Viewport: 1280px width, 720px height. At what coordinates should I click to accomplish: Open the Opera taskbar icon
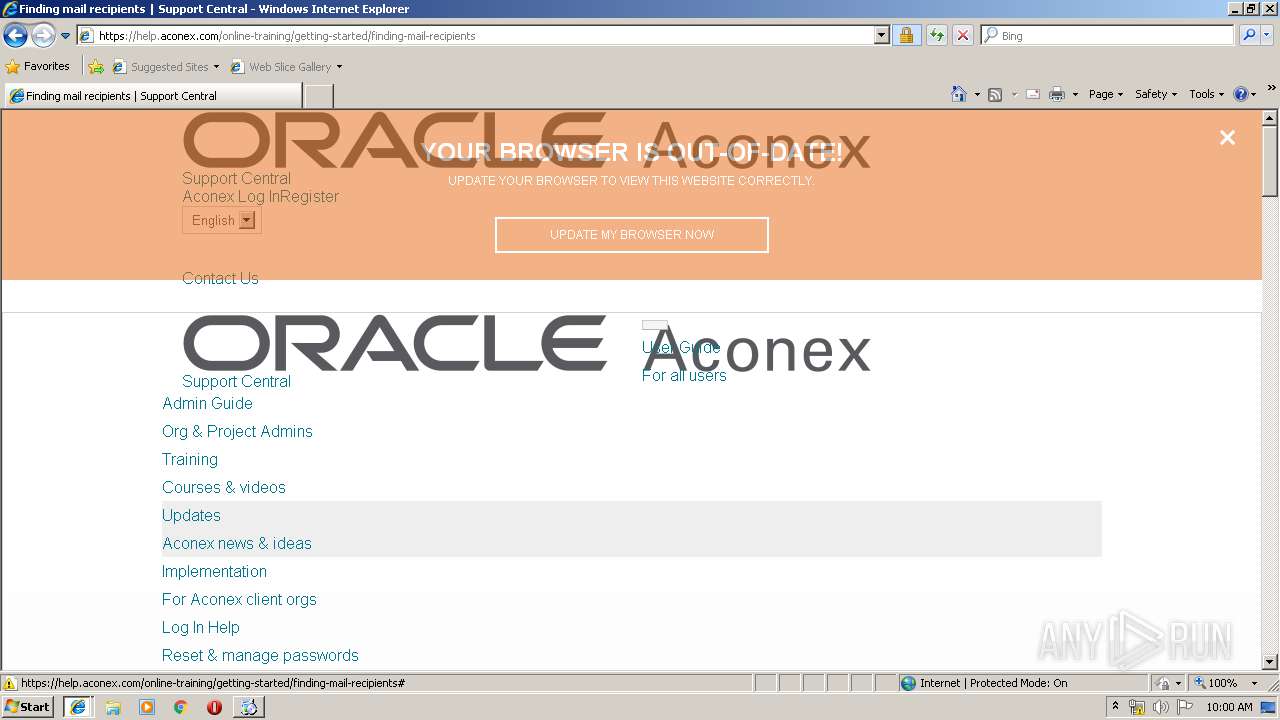(214, 707)
